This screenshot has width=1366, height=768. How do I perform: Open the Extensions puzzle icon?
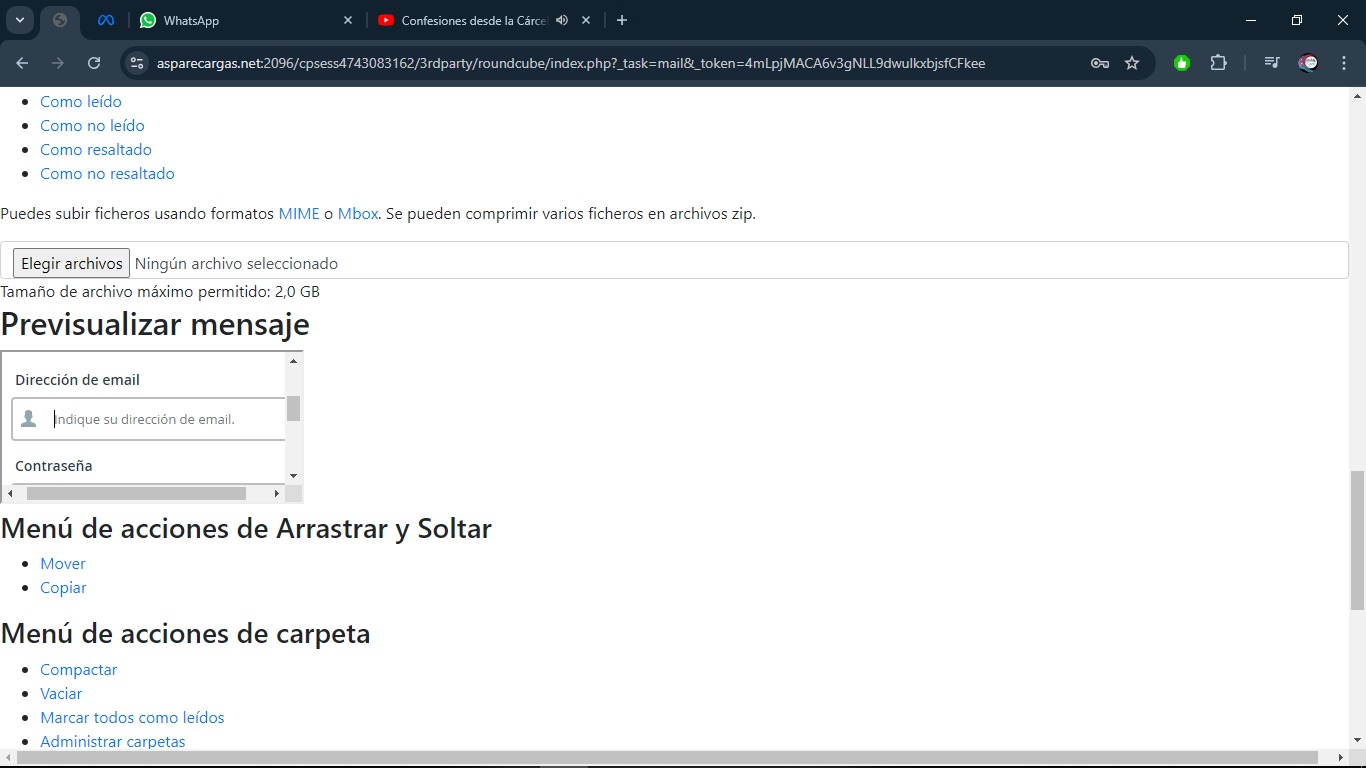point(1218,63)
